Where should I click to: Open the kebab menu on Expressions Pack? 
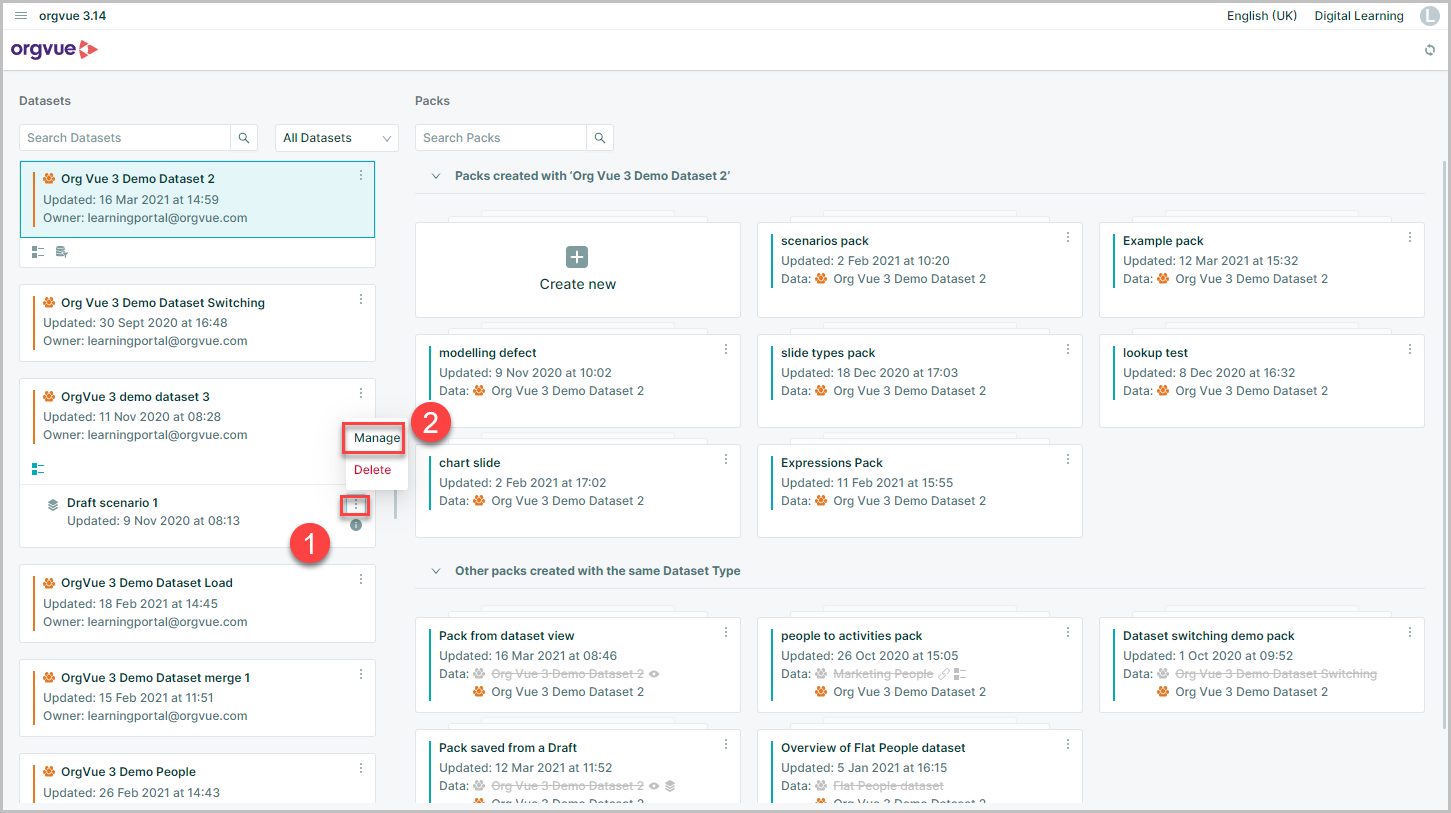(x=1068, y=459)
